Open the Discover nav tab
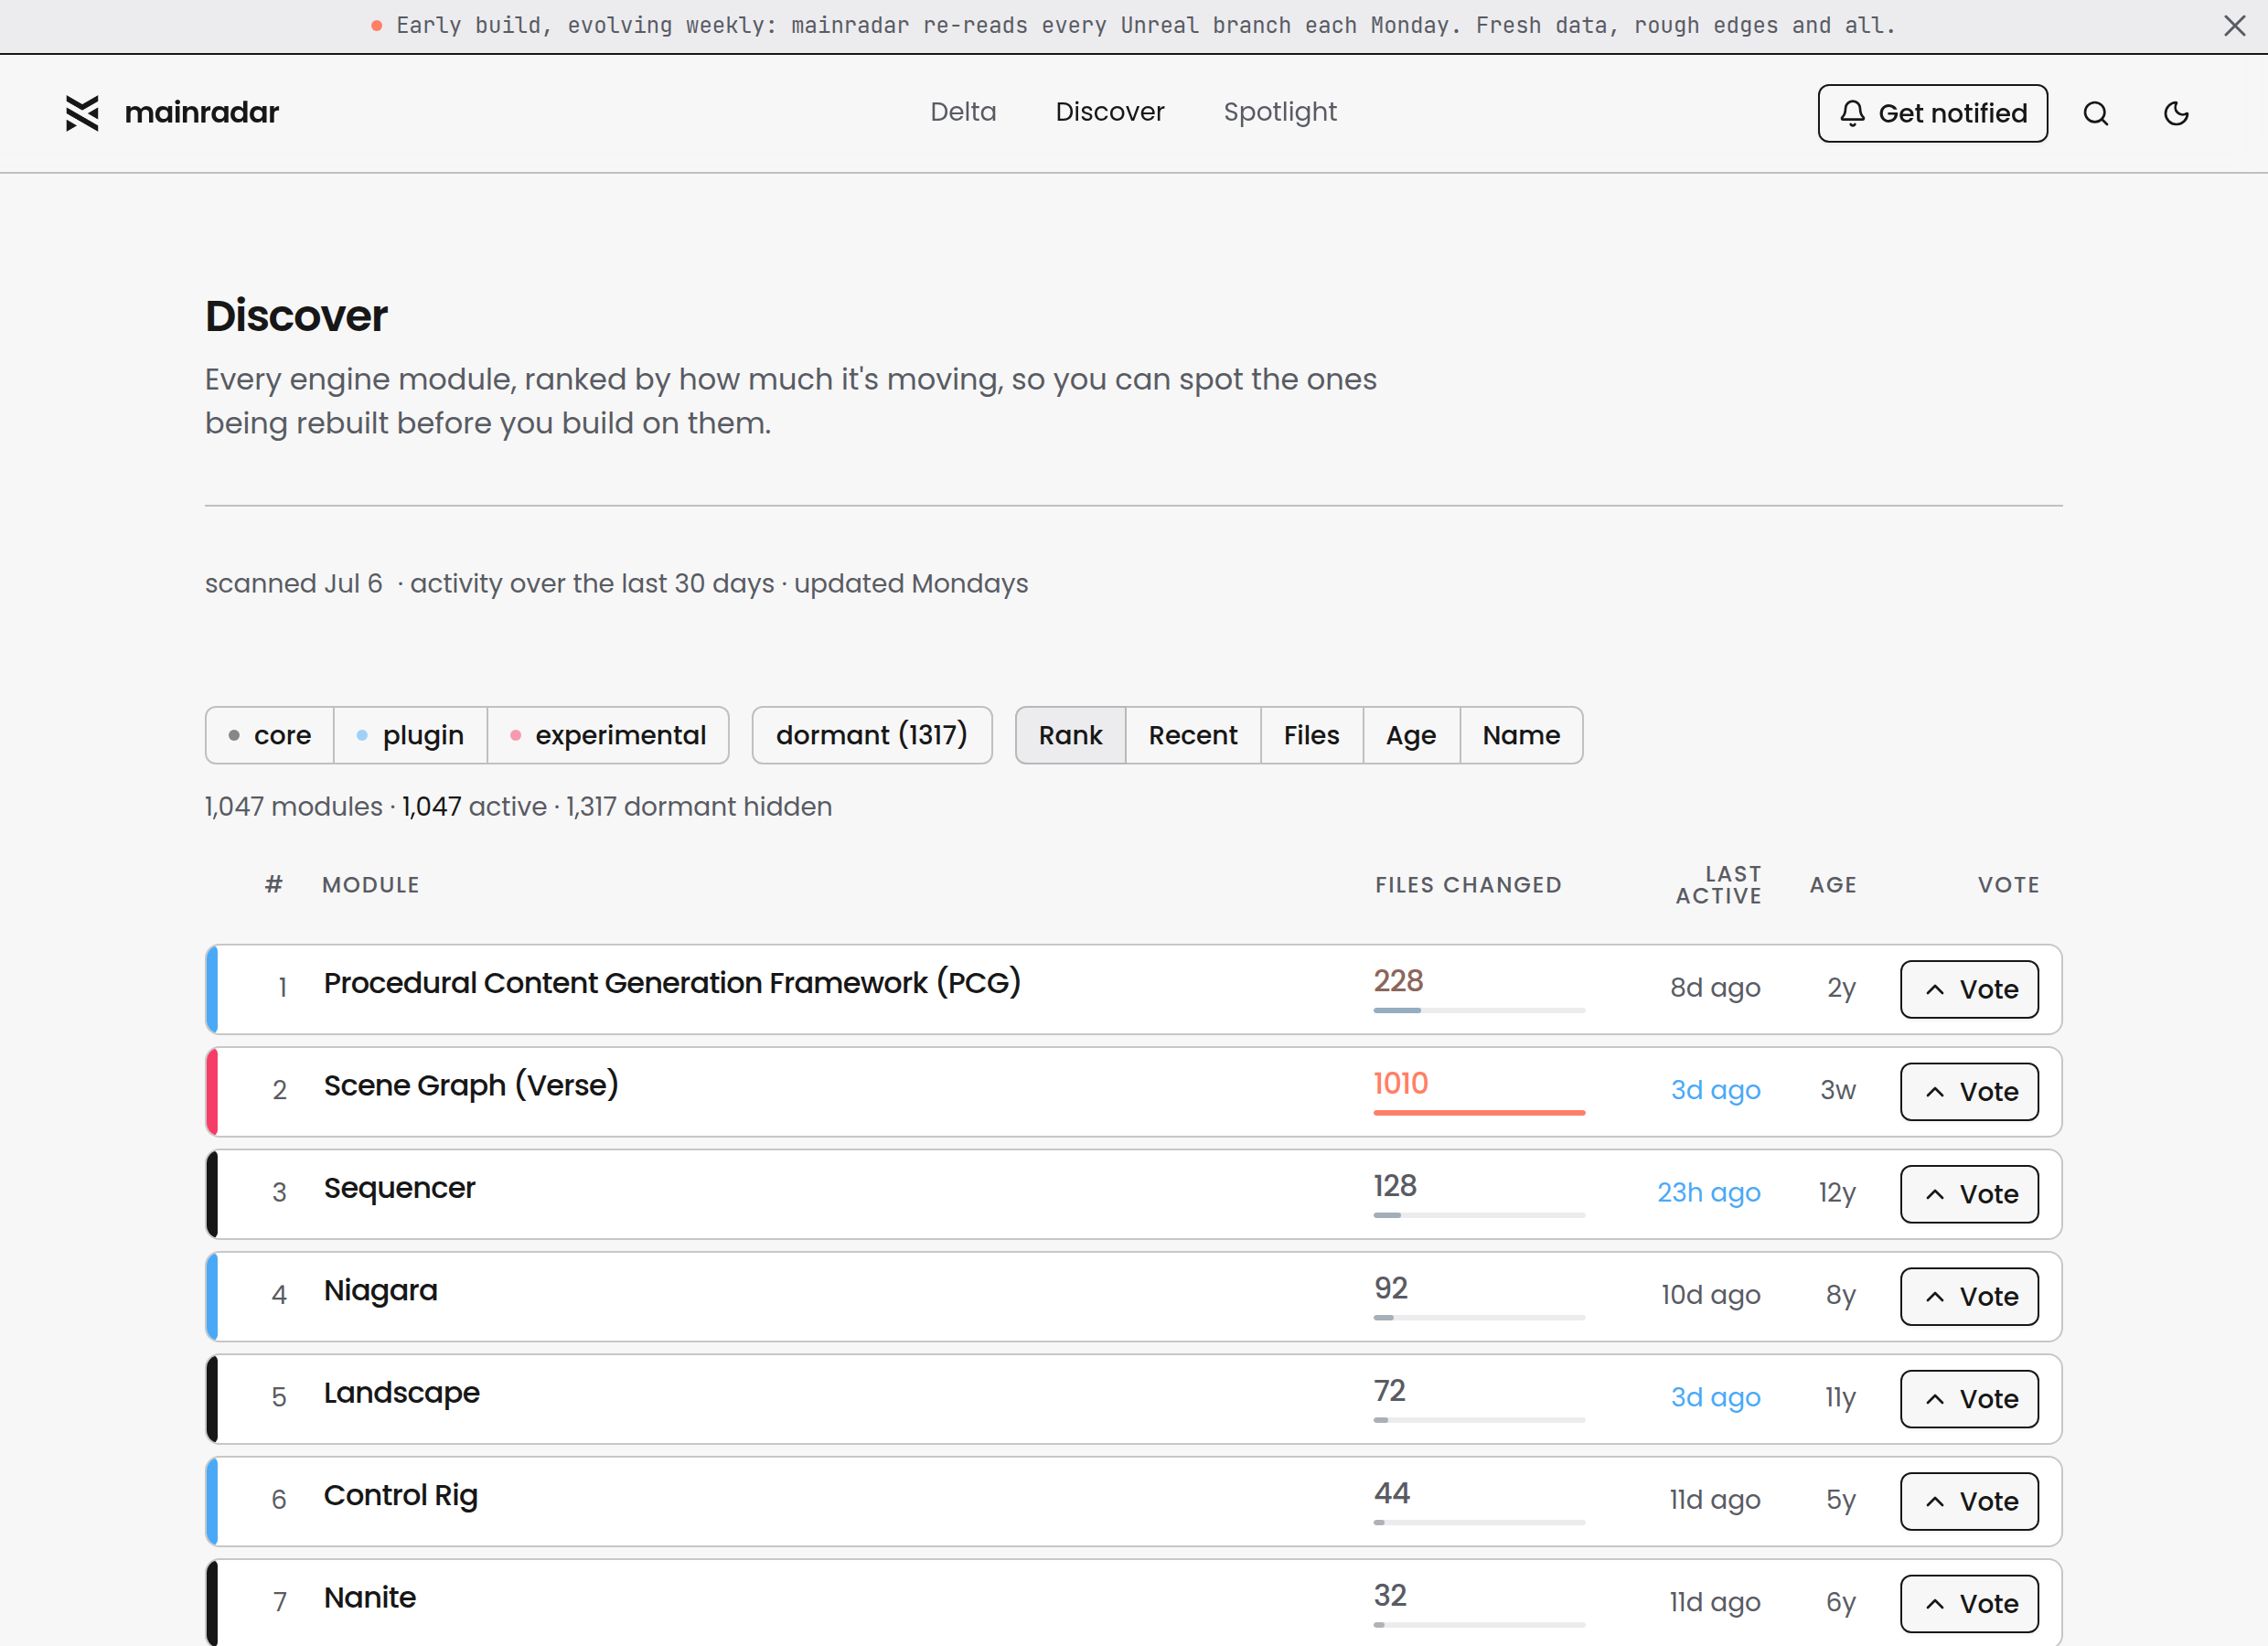The image size is (2268, 1646). [1110, 112]
